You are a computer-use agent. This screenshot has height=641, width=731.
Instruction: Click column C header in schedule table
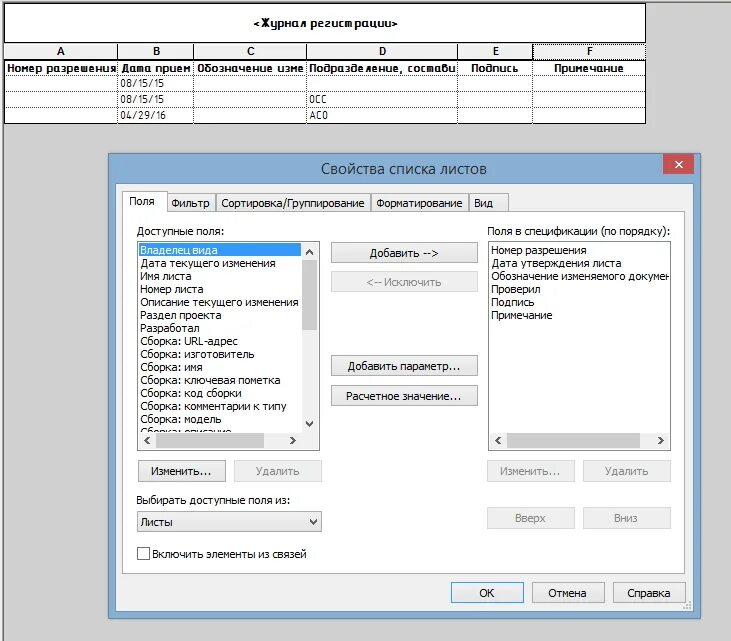tap(250, 51)
